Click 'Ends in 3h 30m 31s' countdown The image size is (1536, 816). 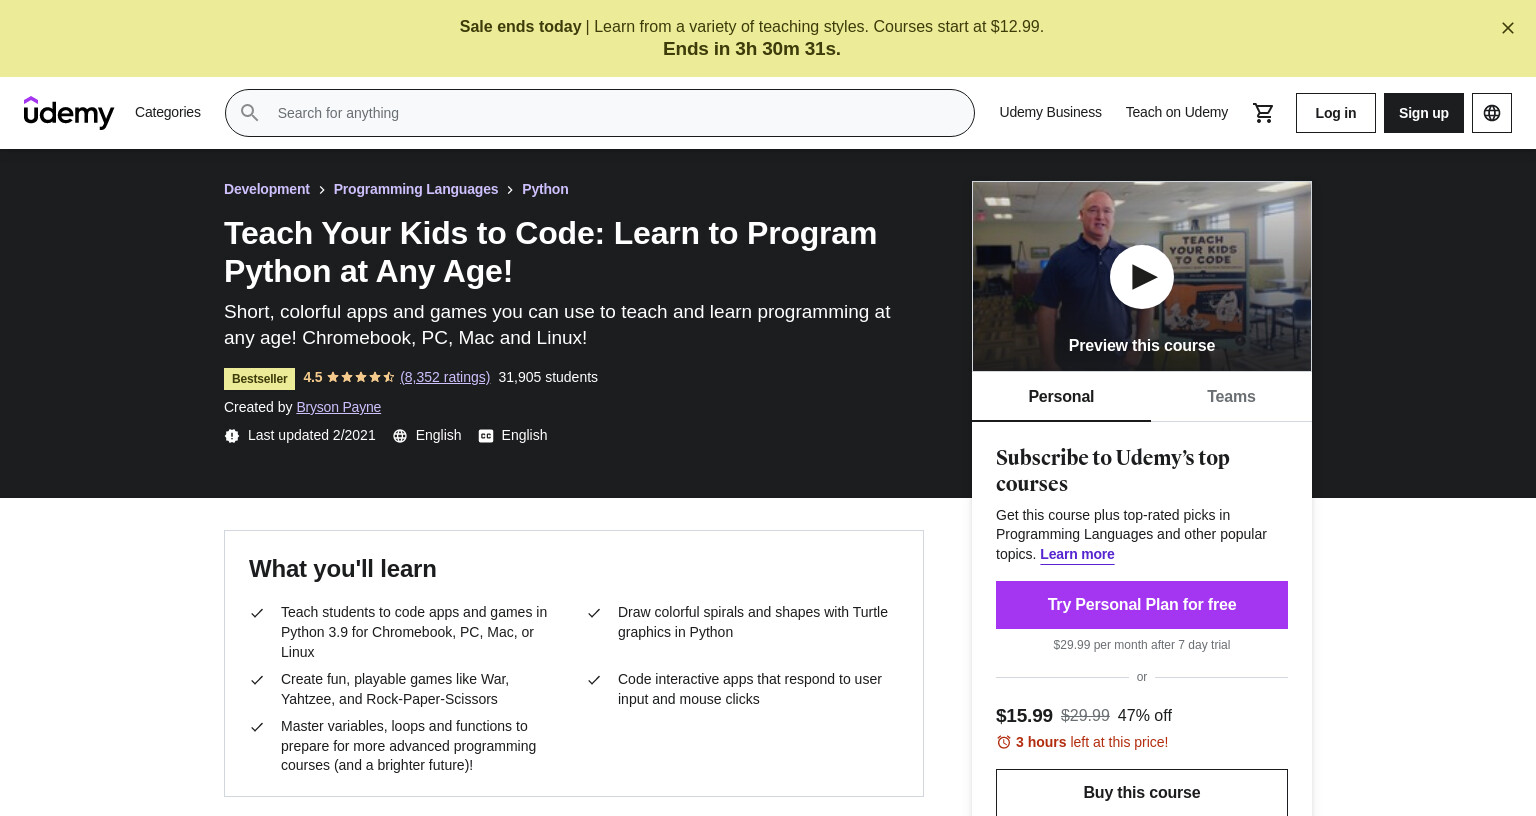[x=752, y=49]
